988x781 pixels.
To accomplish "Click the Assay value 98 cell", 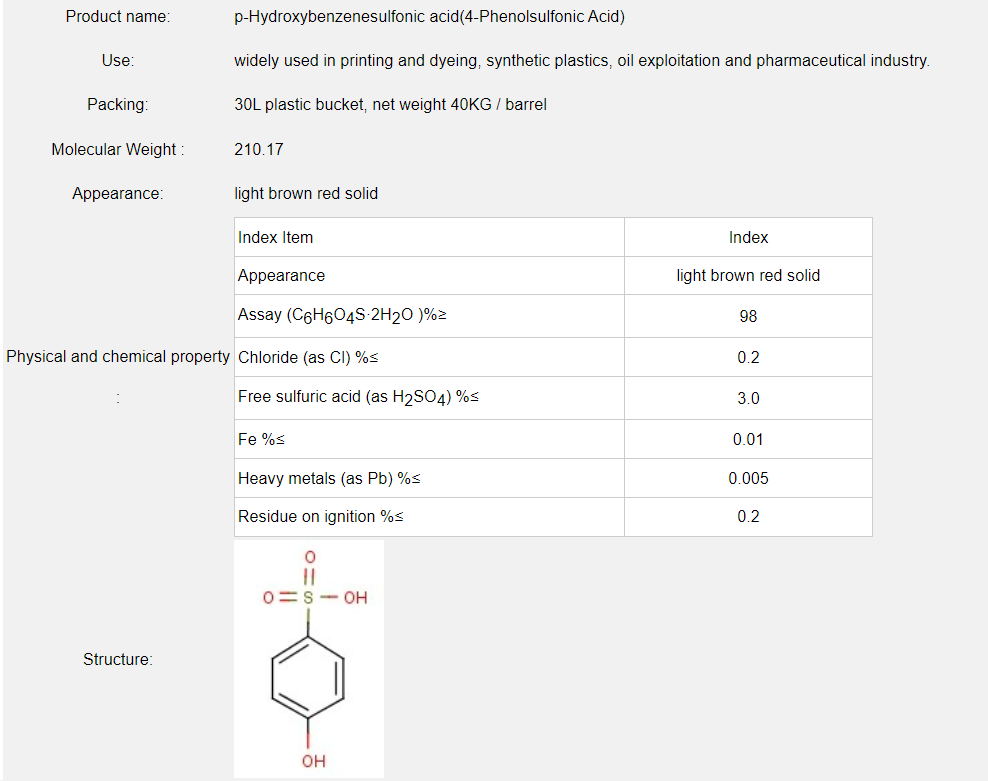I will (748, 316).
